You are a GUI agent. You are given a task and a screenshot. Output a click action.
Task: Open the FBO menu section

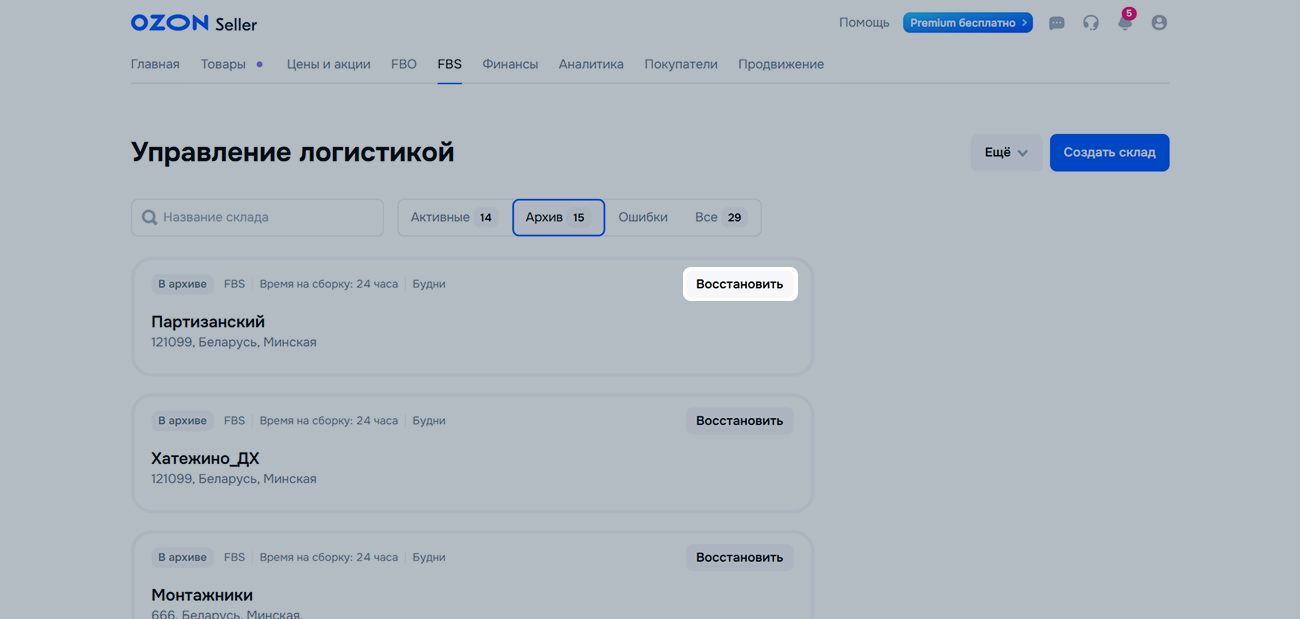[403, 64]
